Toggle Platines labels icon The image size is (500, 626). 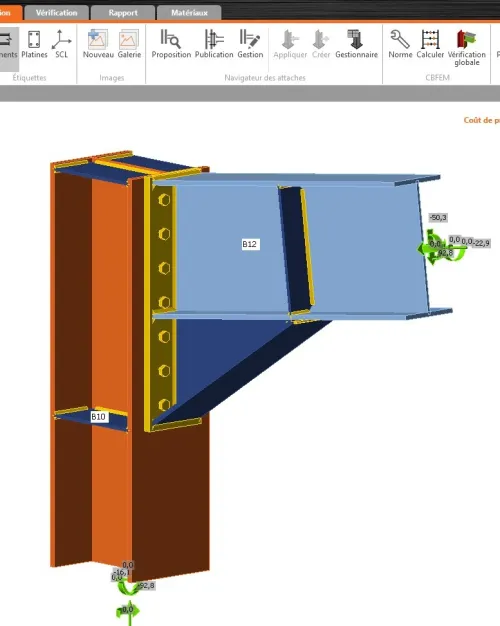pyautogui.click(x=34, y=45)
